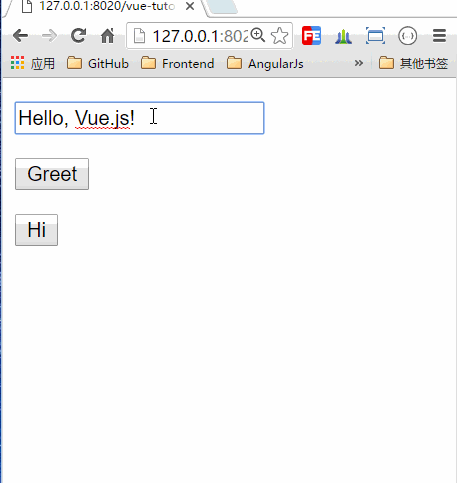The height and width of the screenshot is (483, 457).
Task: Expand hidden bookmarks with double chevron
Action: (359, 63)
